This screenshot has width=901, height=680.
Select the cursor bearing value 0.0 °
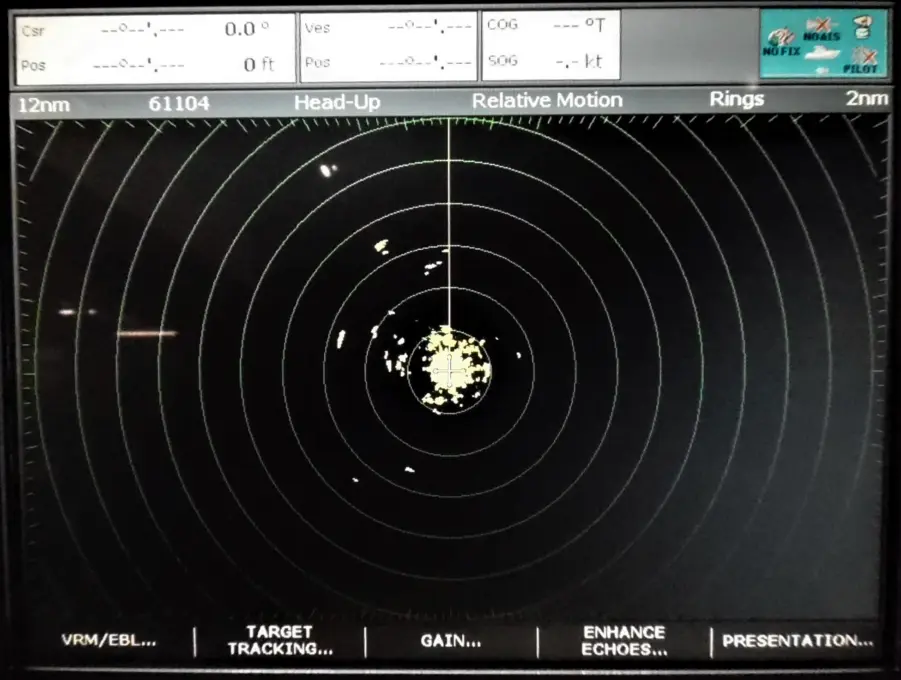tap(247, 29)
